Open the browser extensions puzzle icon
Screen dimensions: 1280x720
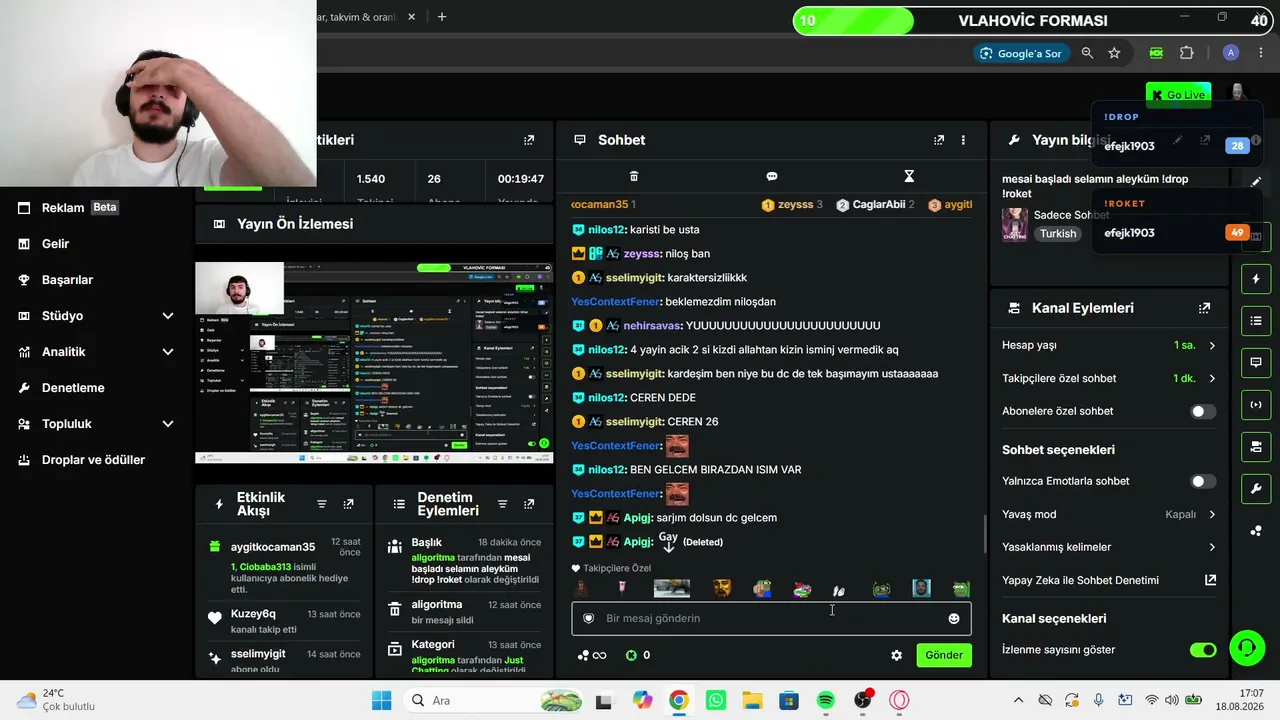coord(1187,53)
